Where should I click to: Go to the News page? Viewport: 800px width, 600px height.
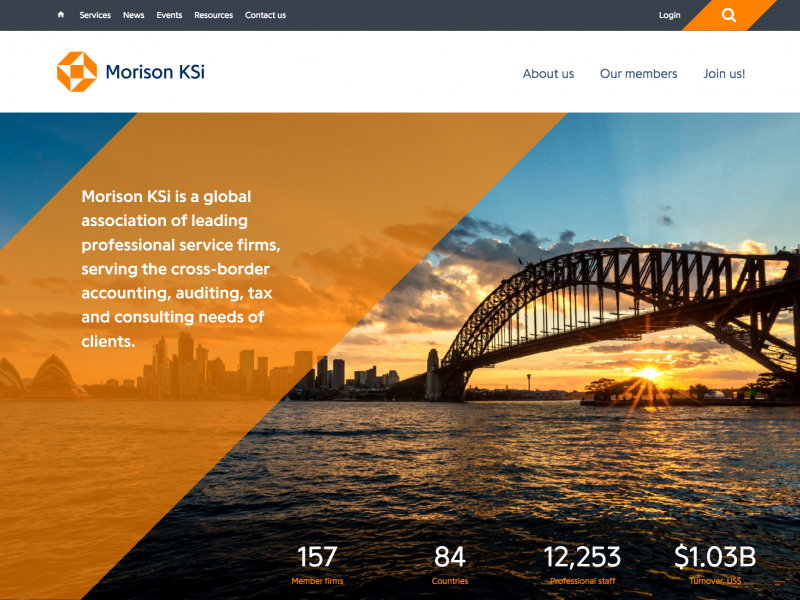pos(134,15)
